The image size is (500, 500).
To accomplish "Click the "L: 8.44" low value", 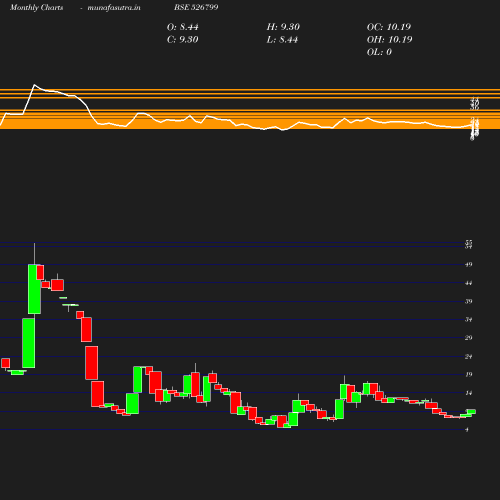I will pyautogui.click(x=282, y=40).
